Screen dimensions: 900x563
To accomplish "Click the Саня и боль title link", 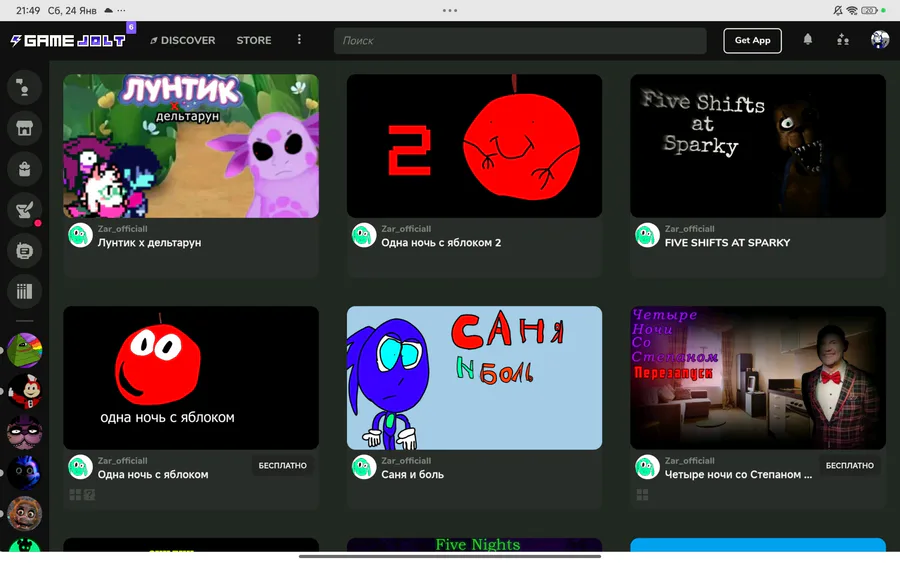I will (x=412, y=475).
